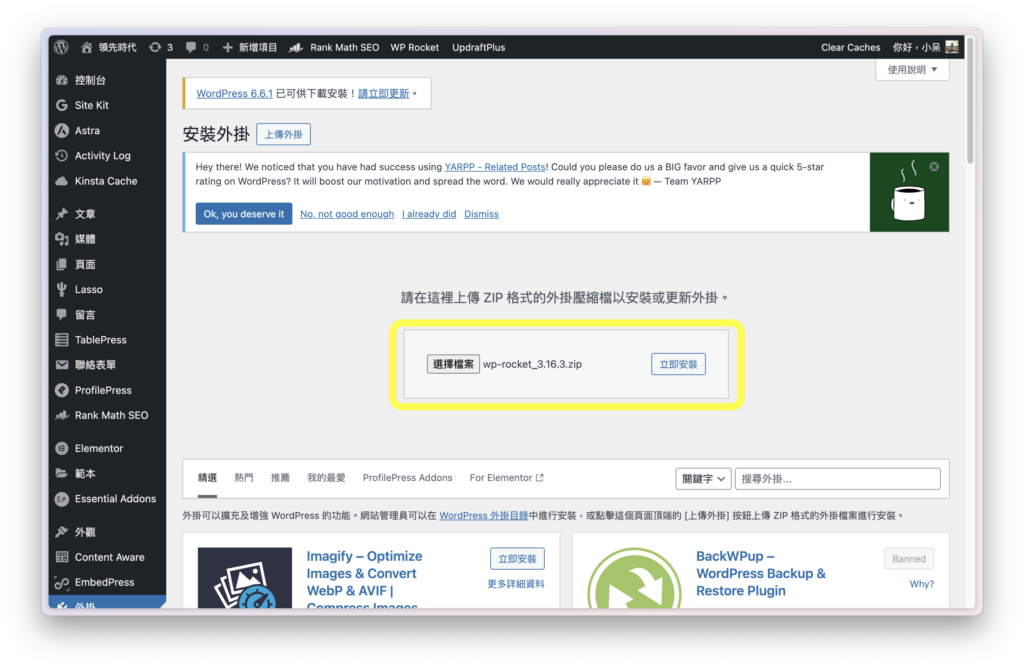
Task: Open ProfilePress icon in sidebar
Action: tap(62, 390)
